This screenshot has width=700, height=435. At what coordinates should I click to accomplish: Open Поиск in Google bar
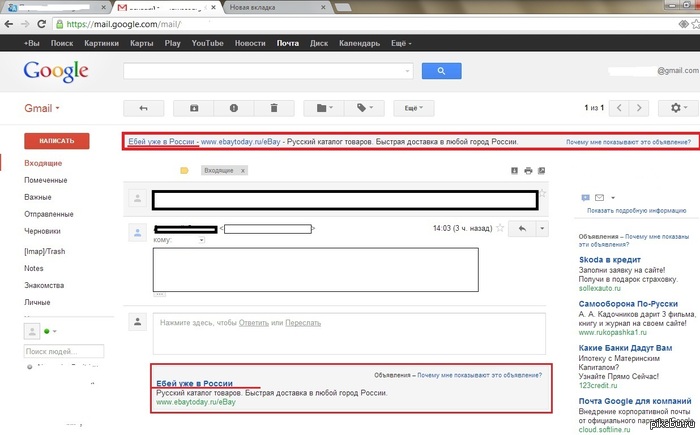point(62,43)
